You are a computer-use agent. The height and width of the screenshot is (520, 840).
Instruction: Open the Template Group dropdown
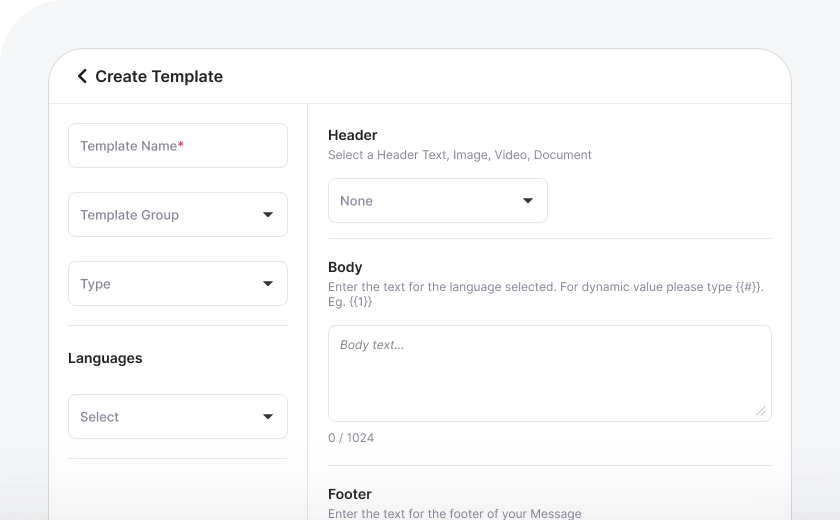165,215
